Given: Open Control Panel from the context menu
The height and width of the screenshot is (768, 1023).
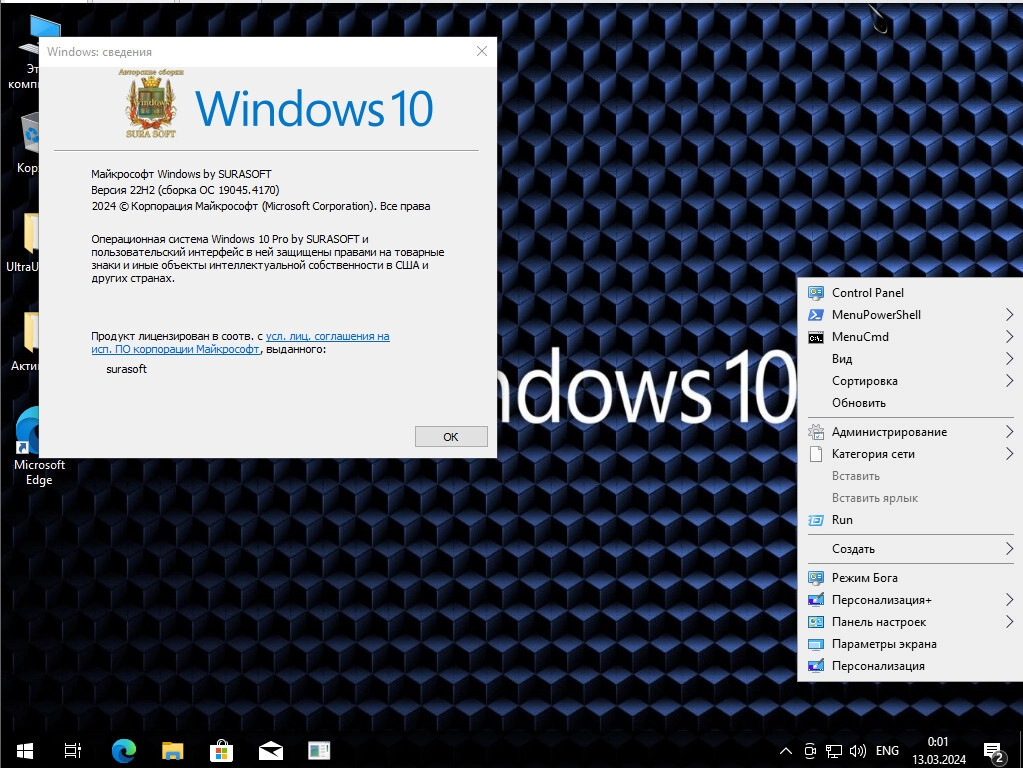Looking at the screenshot, I should 867,293.
